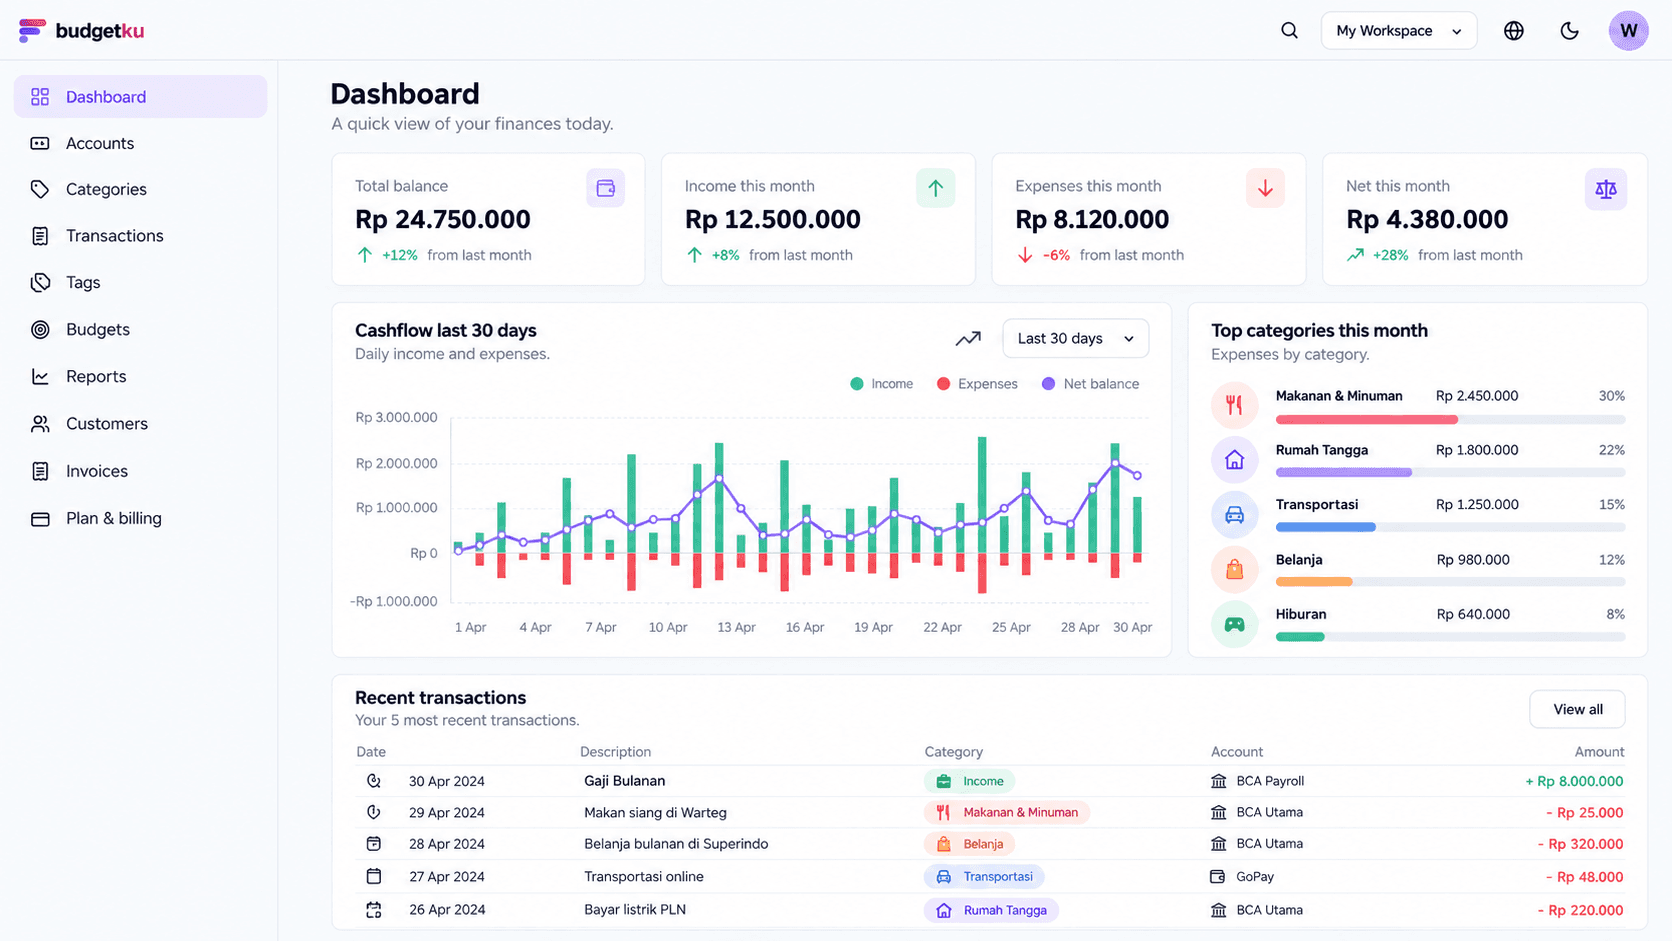
Task: Click Belanja shopping bag icon in categories
Action: [1235, 570]
